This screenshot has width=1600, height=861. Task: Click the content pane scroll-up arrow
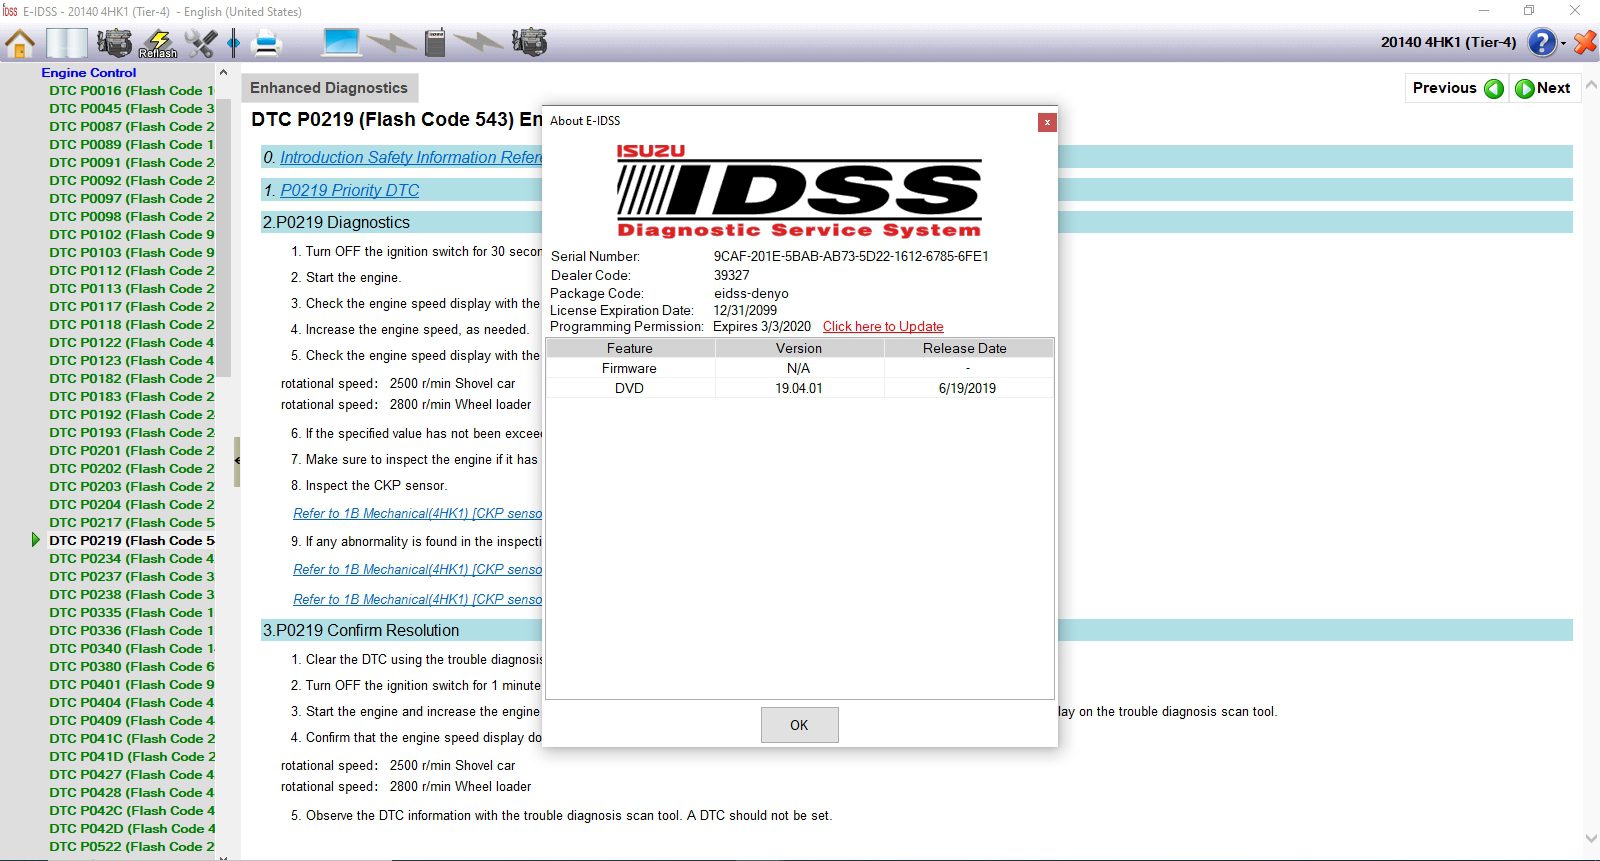(x=1591, y=85)
